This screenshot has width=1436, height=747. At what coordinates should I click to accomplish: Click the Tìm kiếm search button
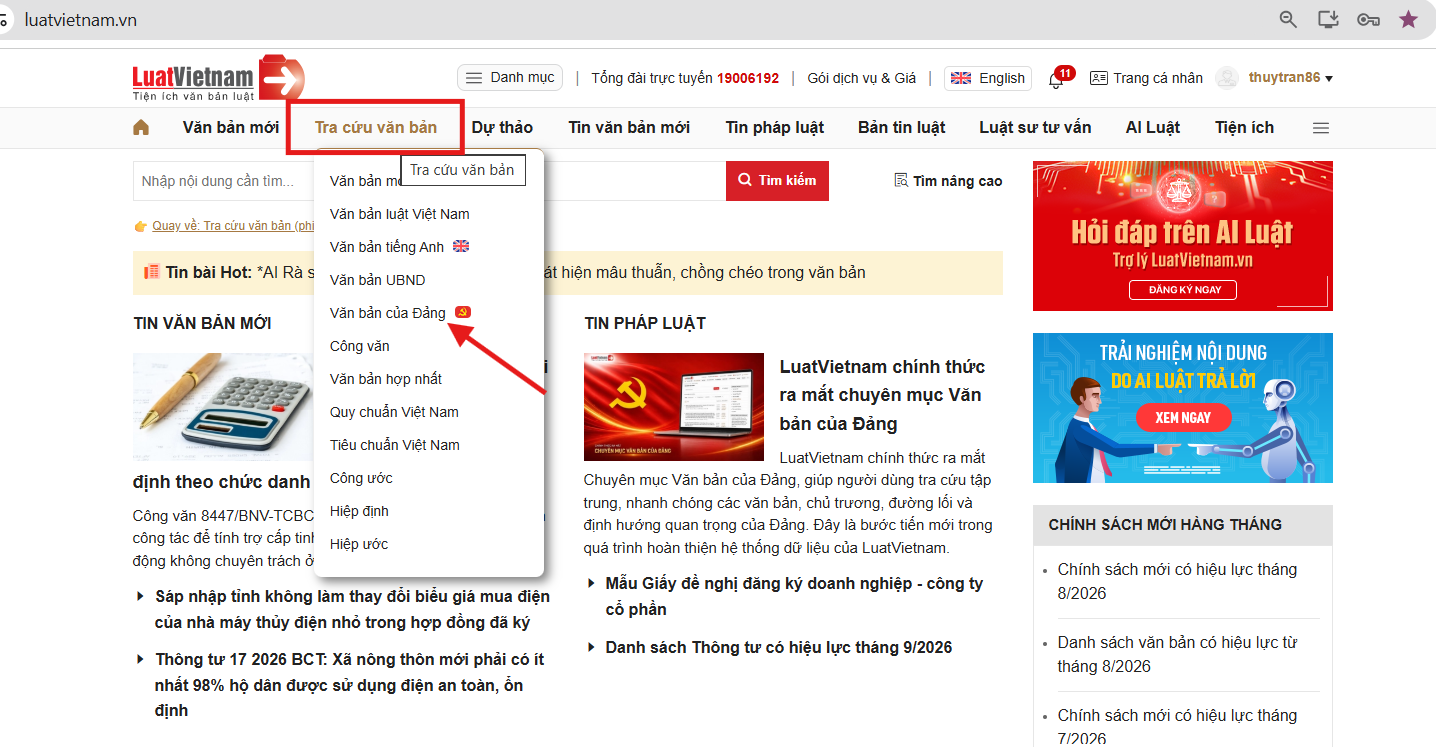click(x=777, y=181)
